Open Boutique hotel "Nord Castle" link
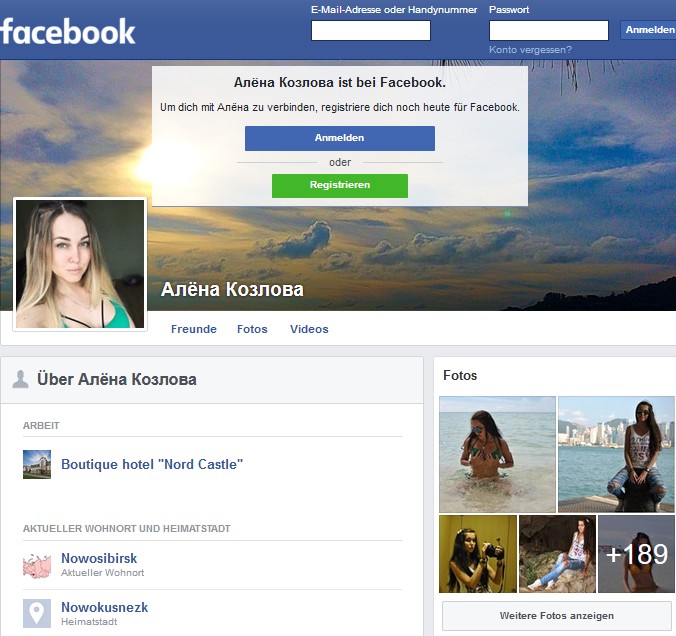The height and width of the screenshot is (636, 676). click(x=152, y=464)
